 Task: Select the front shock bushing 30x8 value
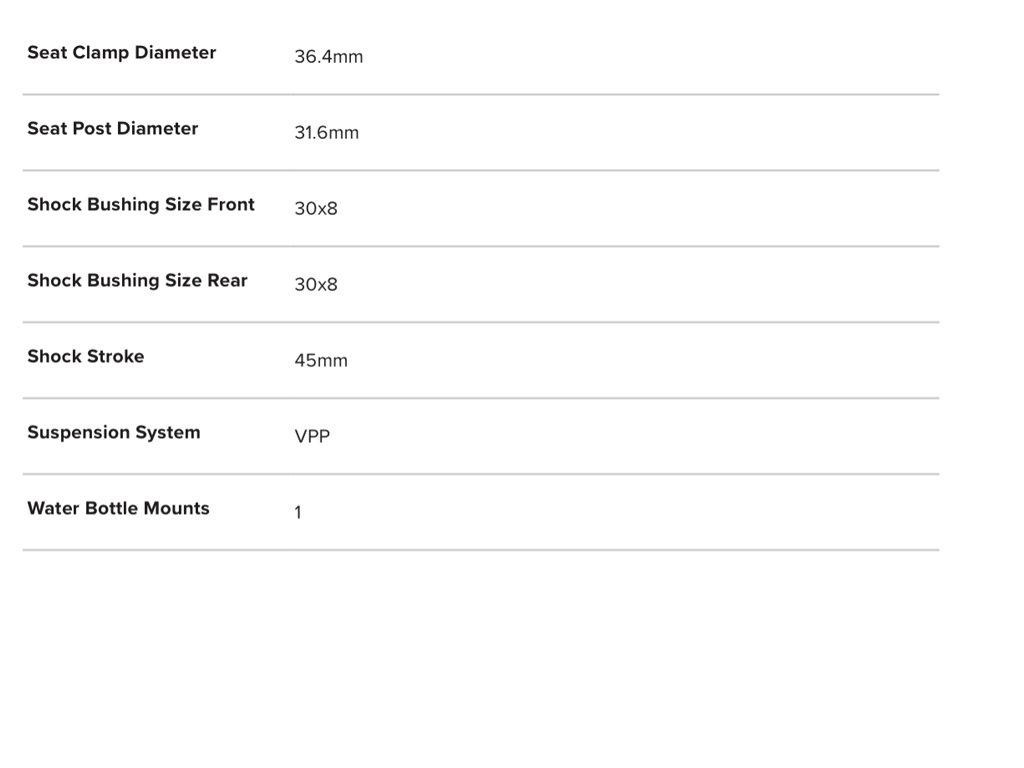(x=316, y=209)
